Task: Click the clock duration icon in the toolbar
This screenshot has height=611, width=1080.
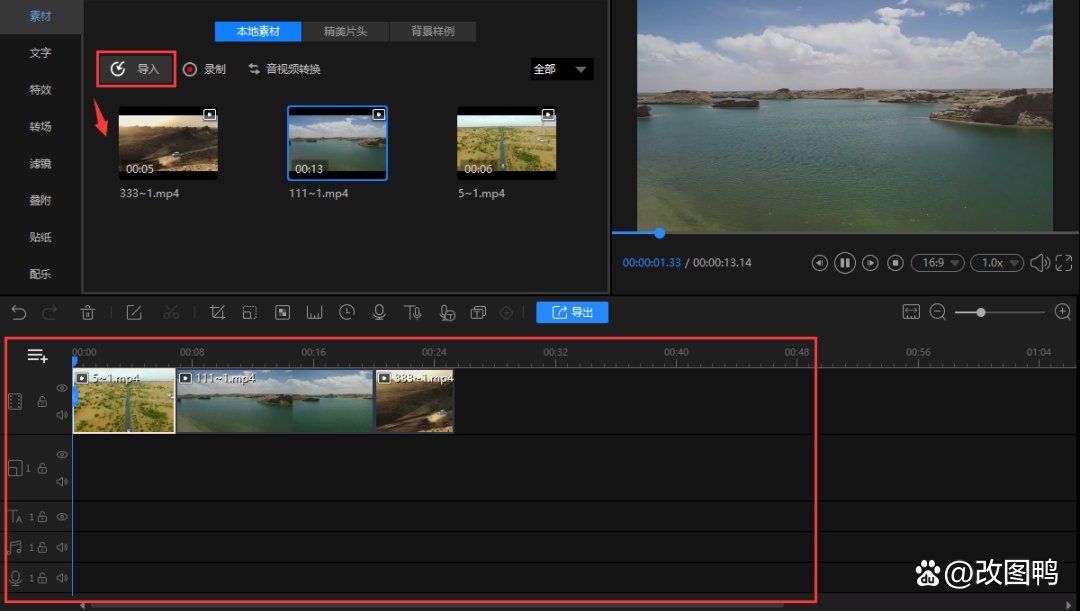Action: [347, 313]
